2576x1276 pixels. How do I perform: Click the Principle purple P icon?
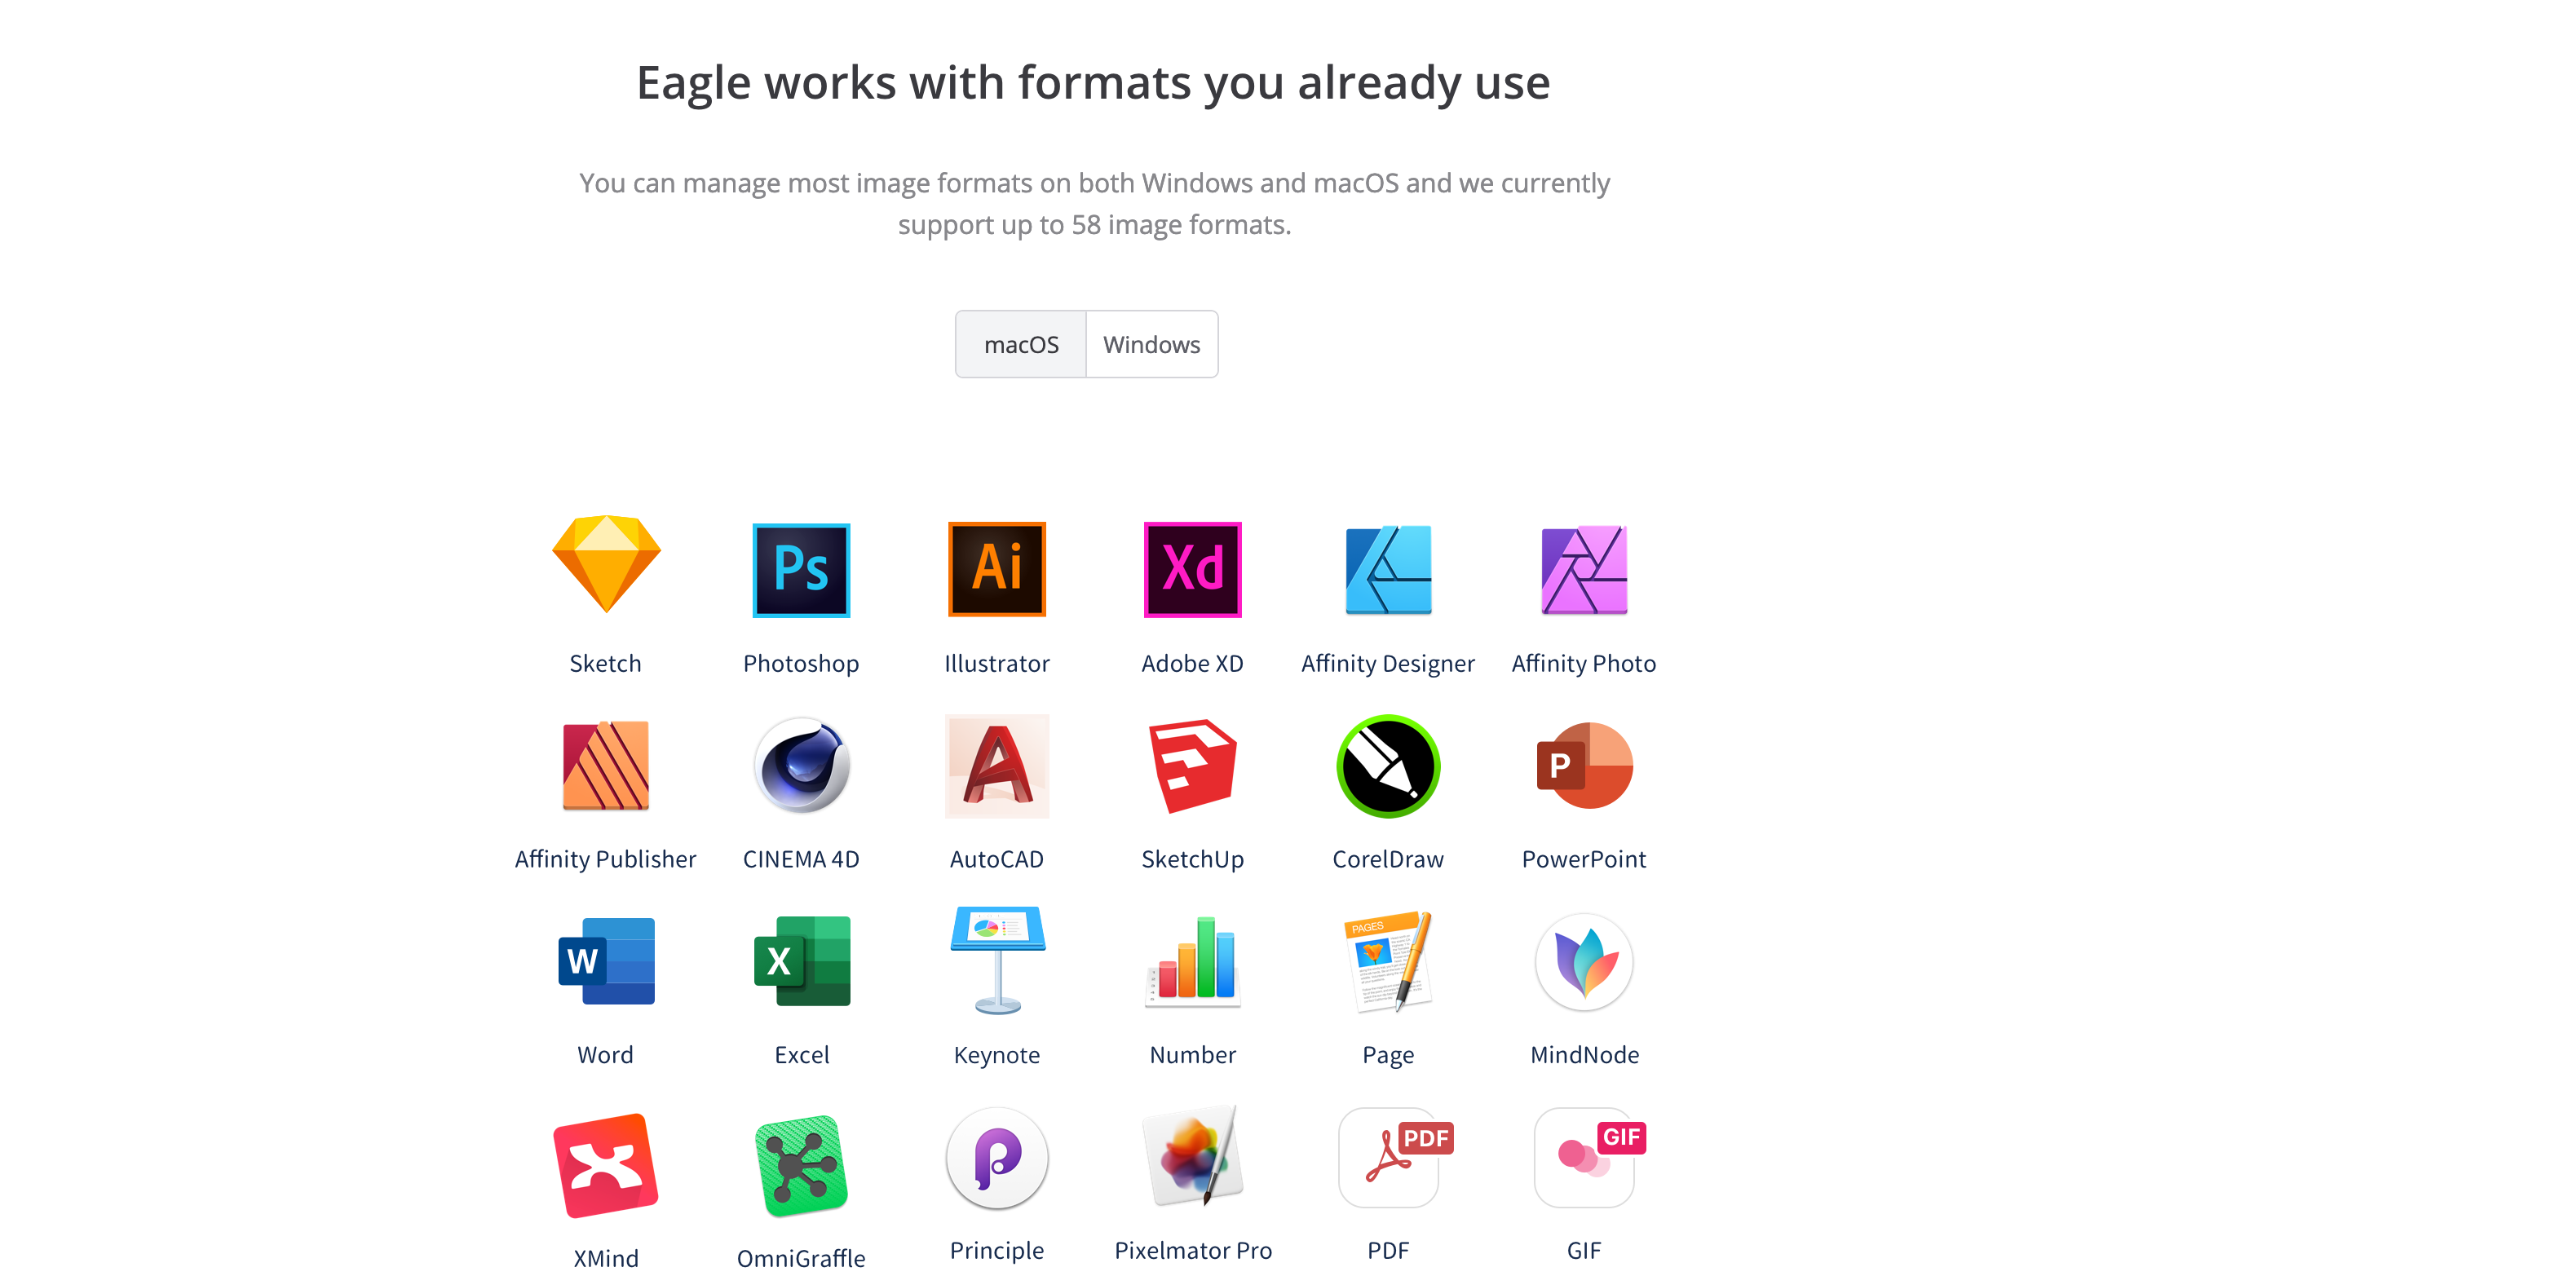pos(997,1157)
